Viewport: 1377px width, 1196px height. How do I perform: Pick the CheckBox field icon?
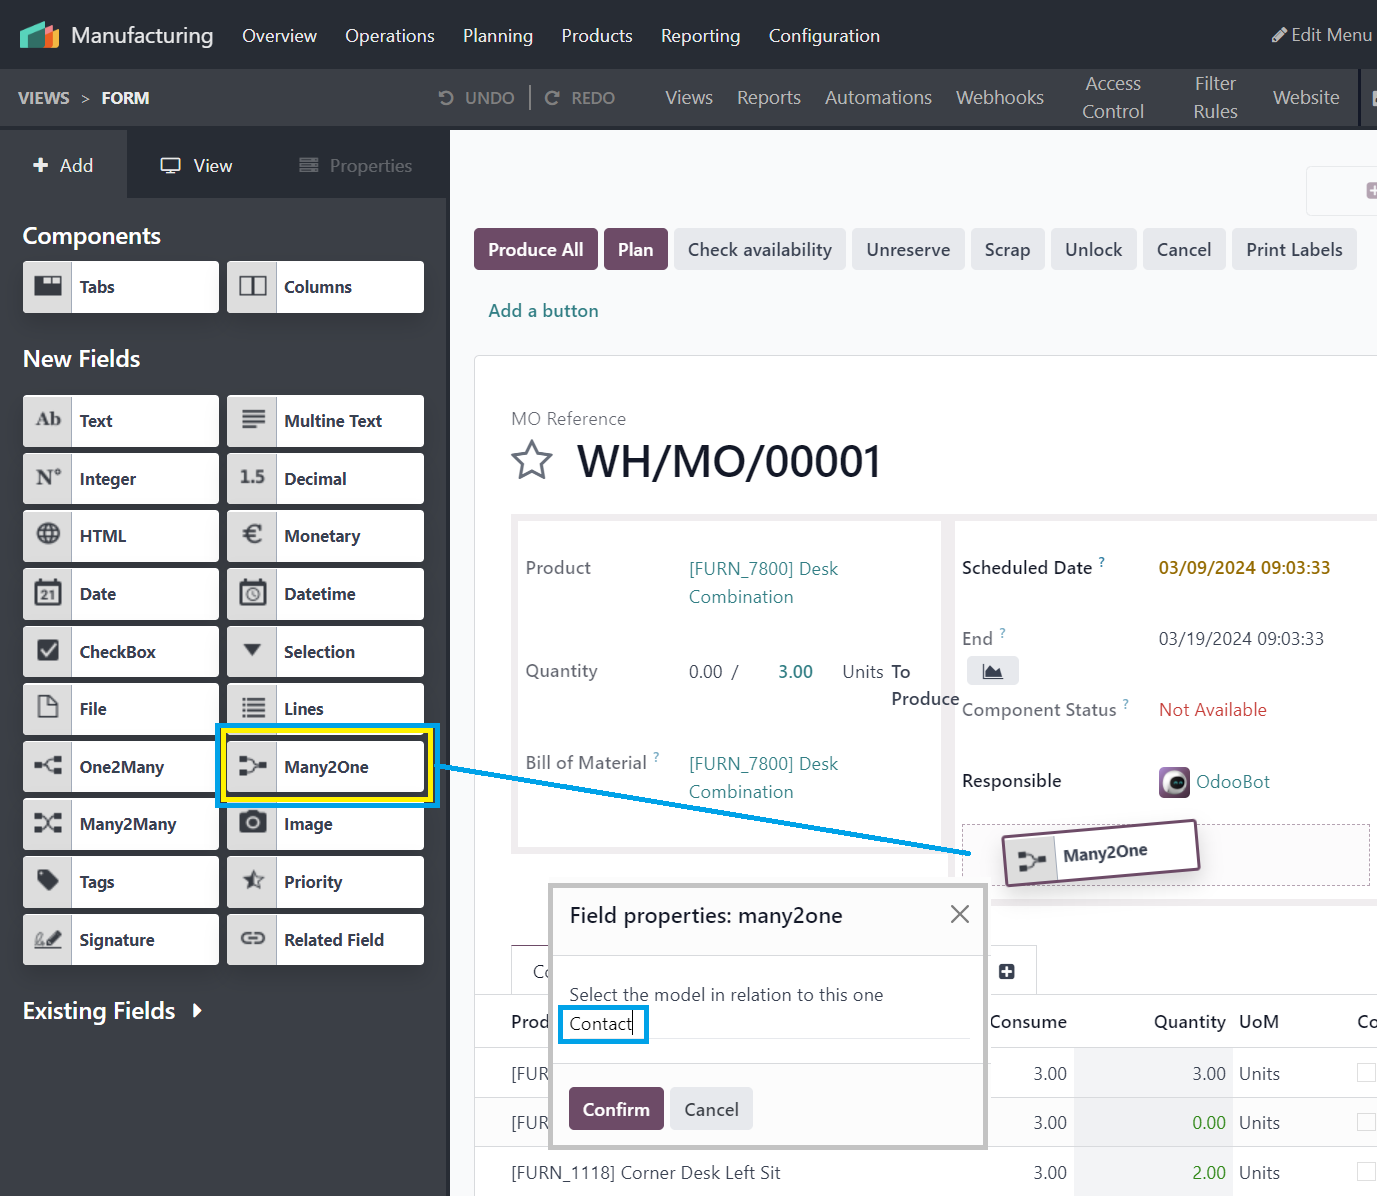click(x=48, y=651)
